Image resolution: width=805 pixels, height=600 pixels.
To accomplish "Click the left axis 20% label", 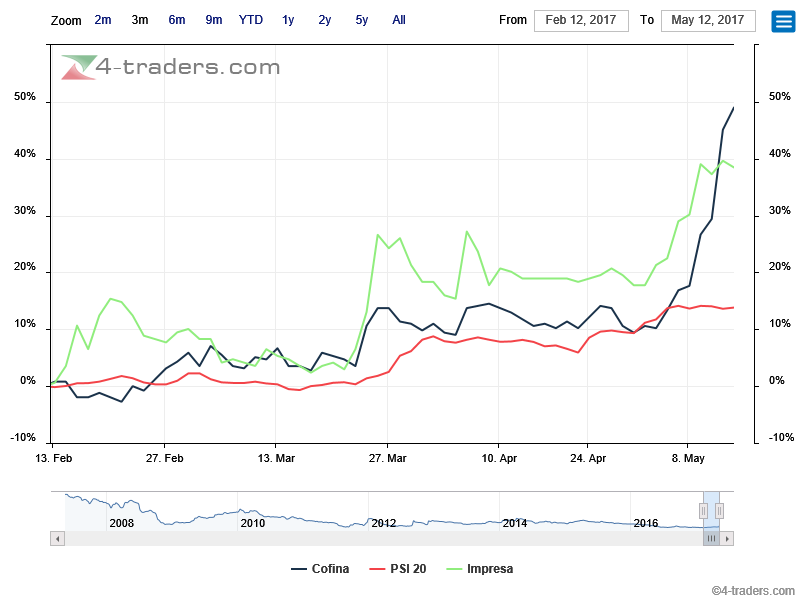I will click(x=25, y=267).
